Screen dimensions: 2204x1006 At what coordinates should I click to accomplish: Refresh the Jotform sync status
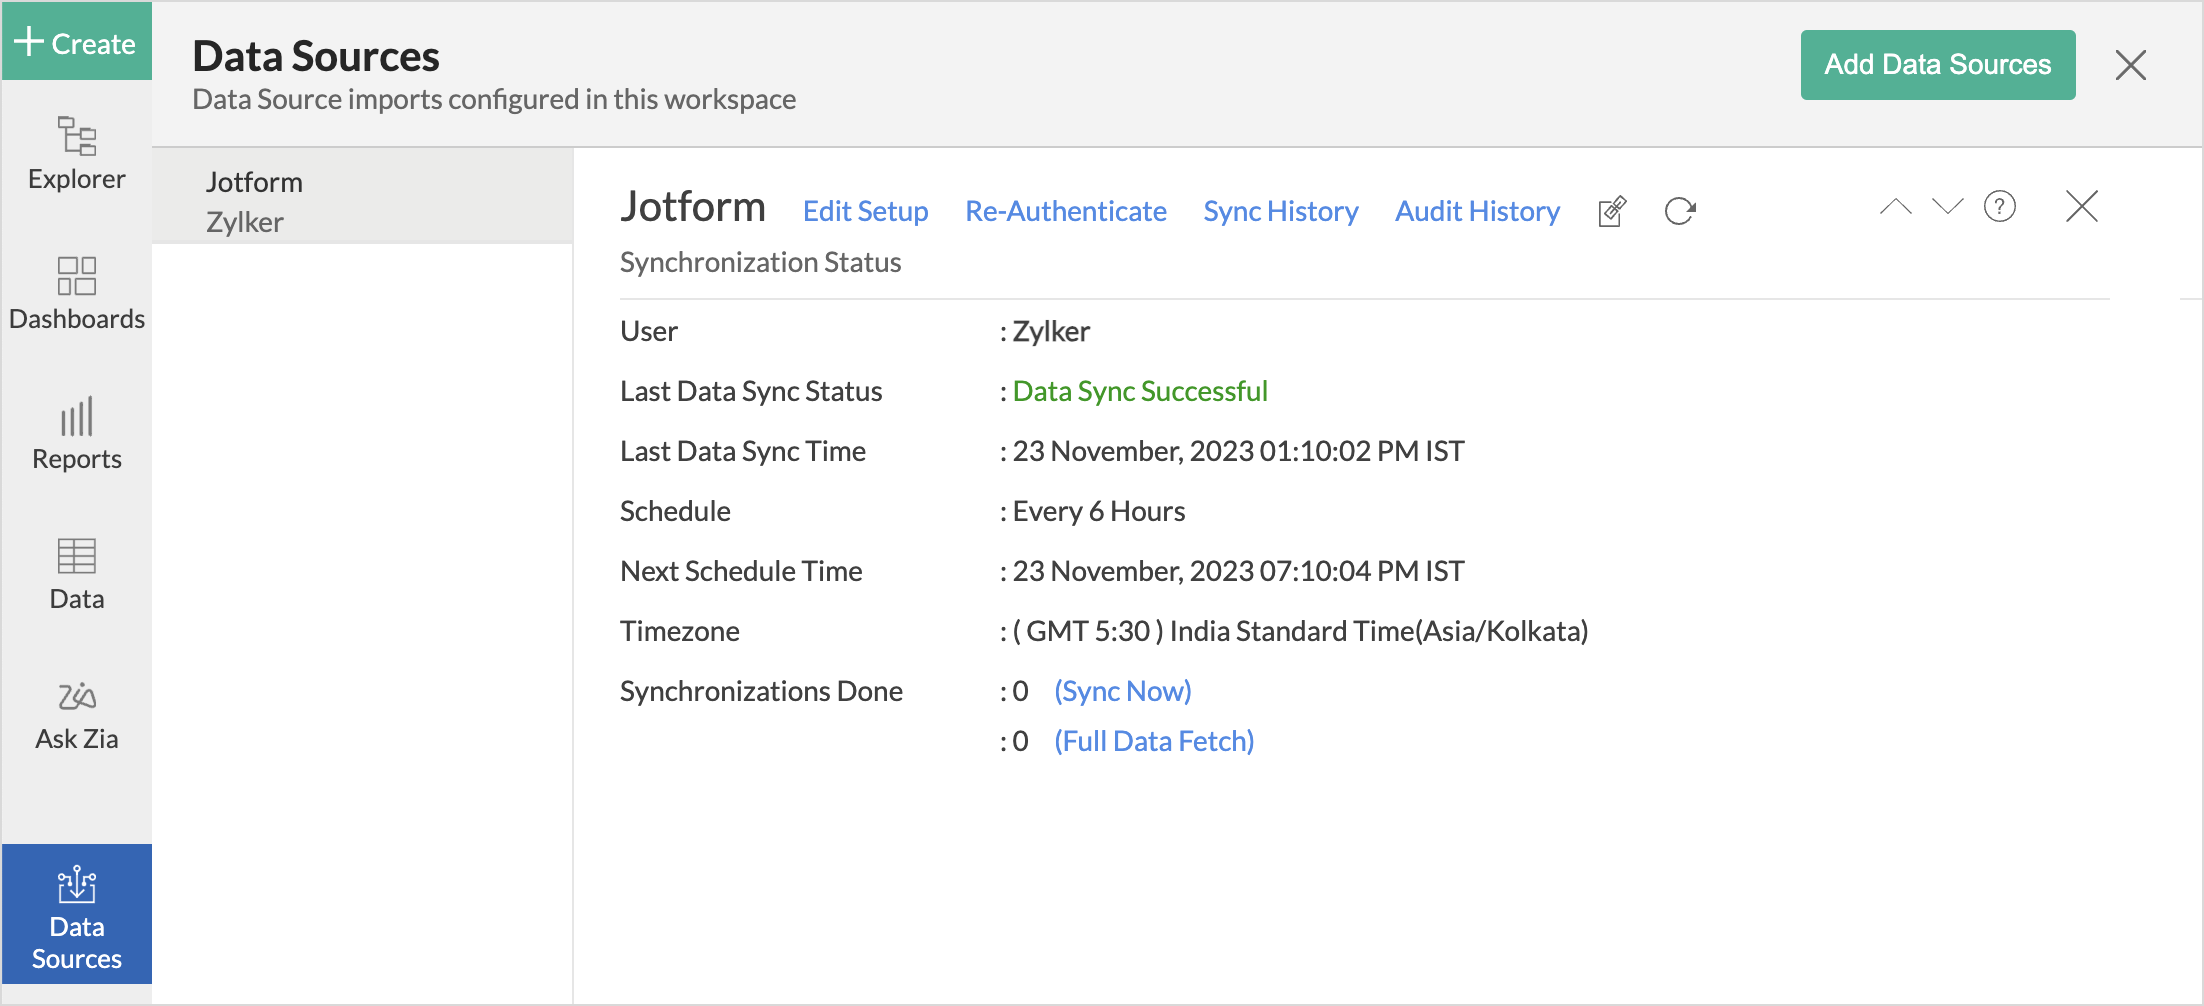pos(1680,211)
